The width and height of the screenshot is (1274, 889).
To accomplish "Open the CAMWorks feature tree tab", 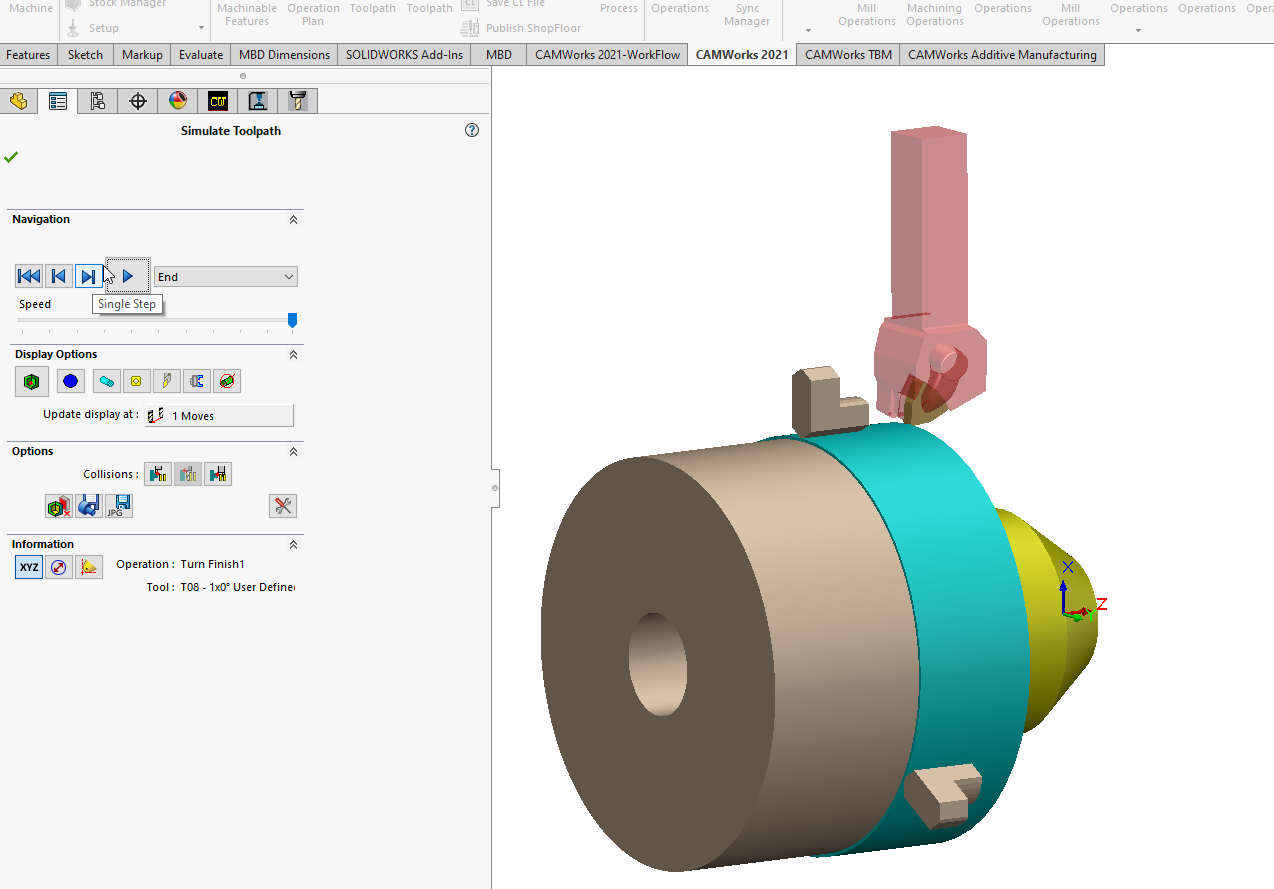I will (218, 101).
